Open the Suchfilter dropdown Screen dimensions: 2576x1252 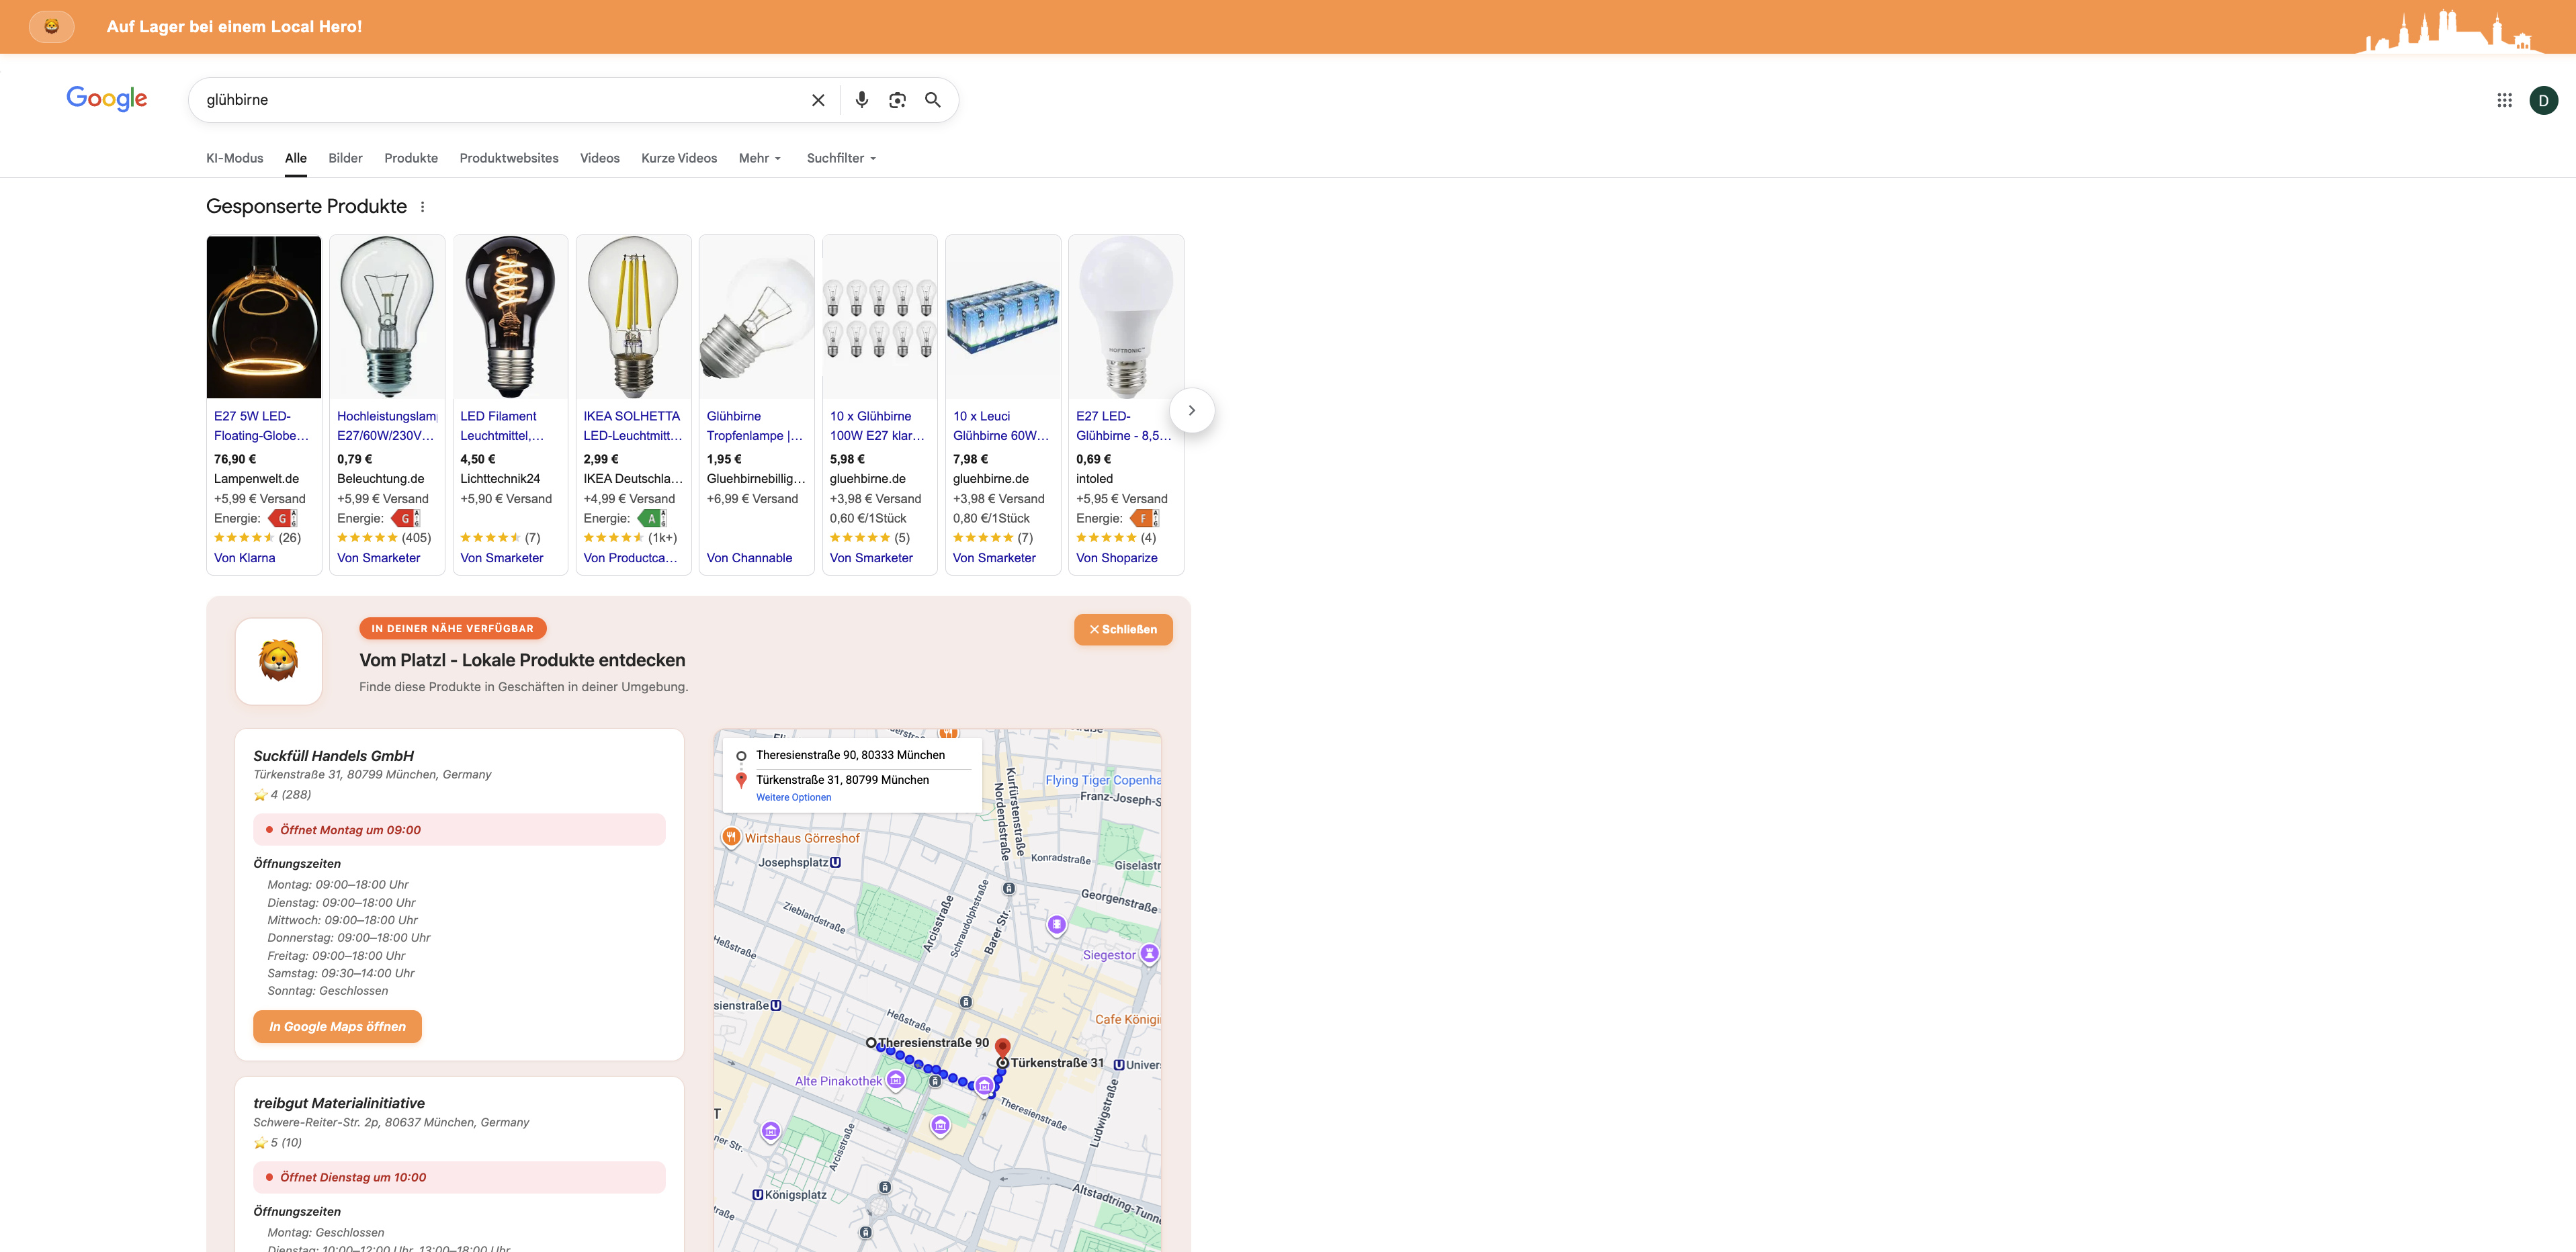tap(841, 158)
